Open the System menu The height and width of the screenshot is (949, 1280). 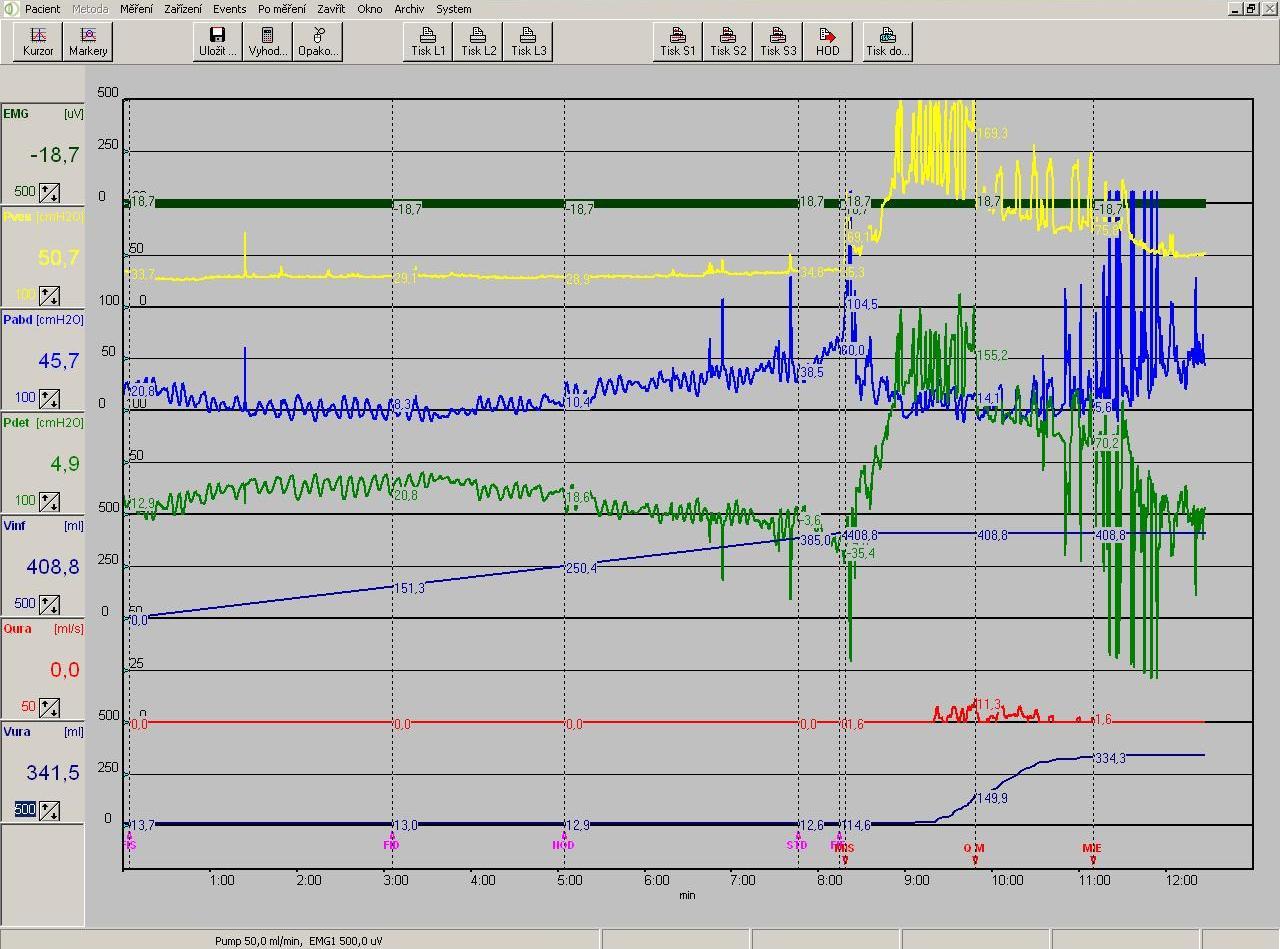point(454,9)
